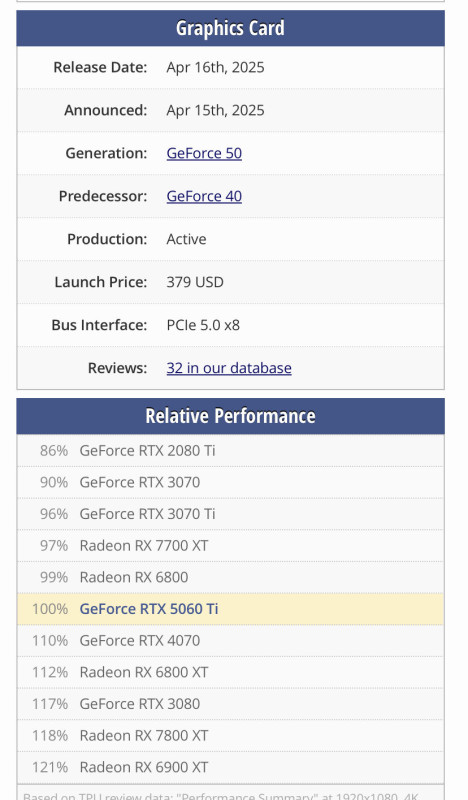Click the Generation label
This screenshot has height=800, width=468.
tap(106, 153)
